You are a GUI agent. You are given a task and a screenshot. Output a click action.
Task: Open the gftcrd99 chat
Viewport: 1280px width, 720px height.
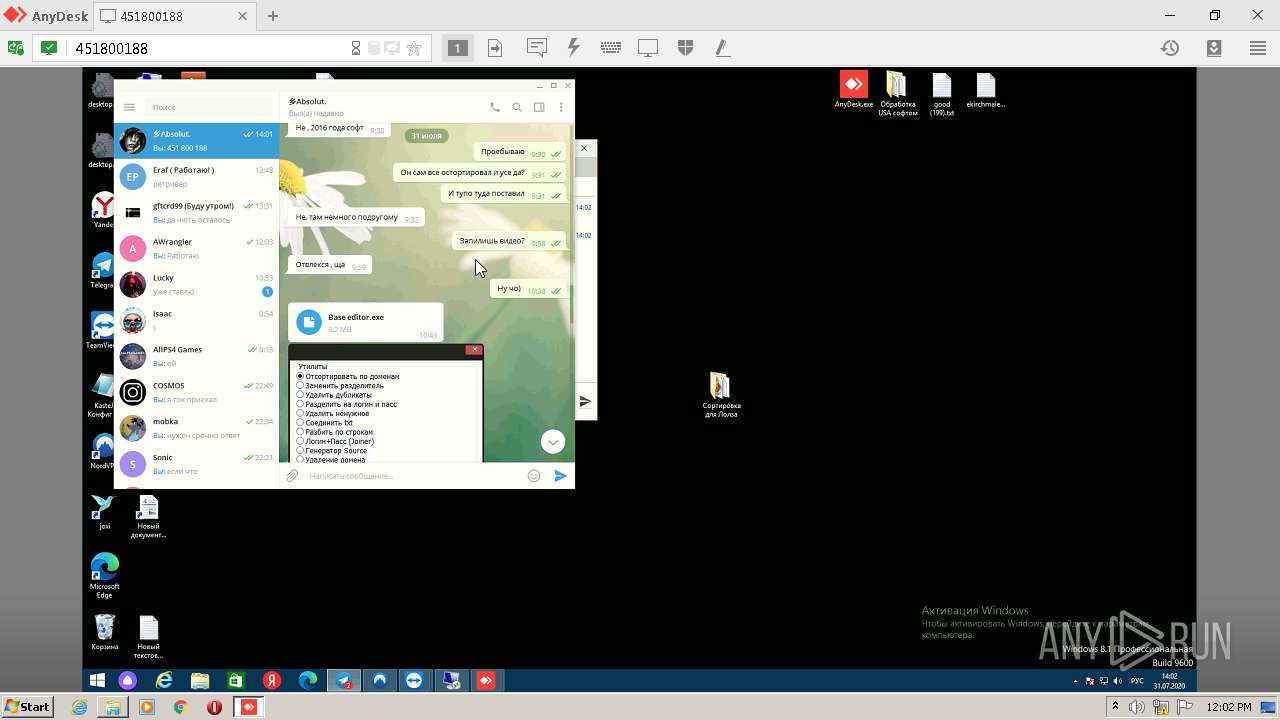(x=196, y=213)
